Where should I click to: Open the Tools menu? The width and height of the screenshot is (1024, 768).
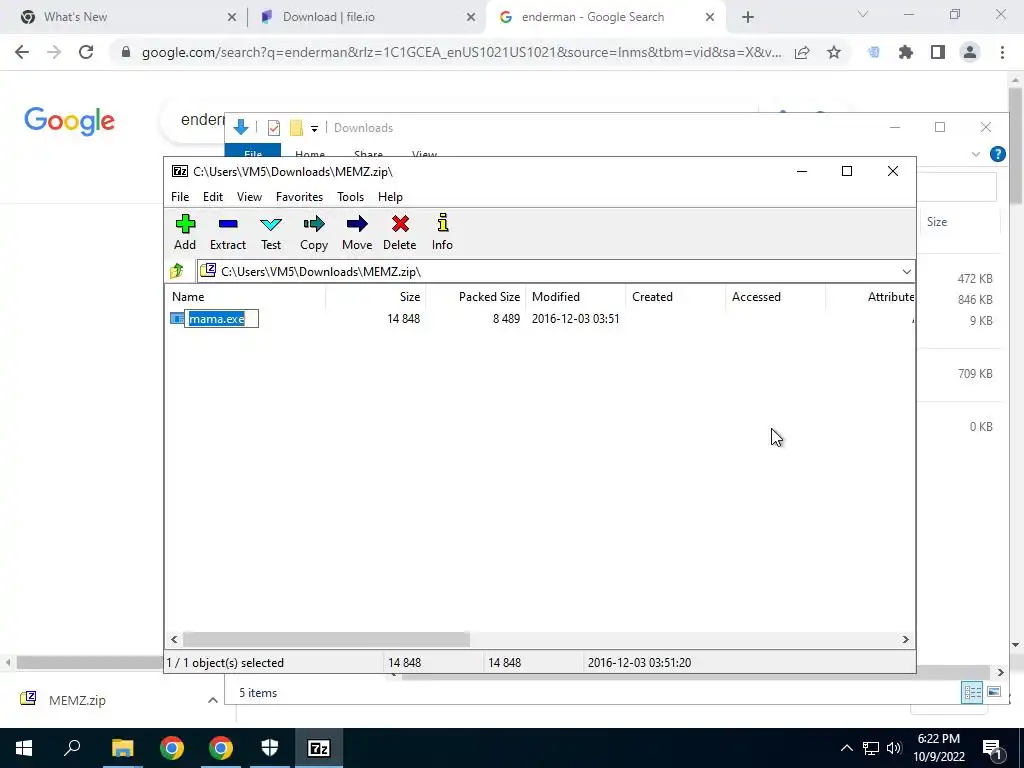[350, 197]
